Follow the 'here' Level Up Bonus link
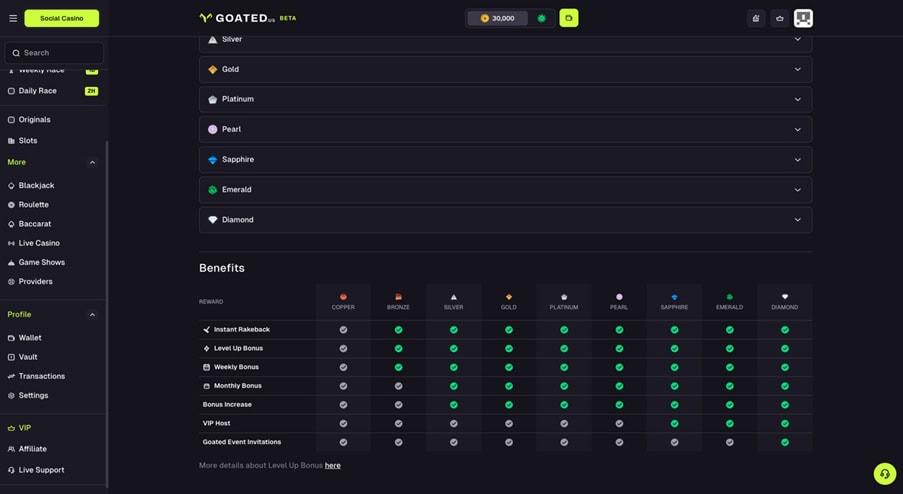 coord(332,465)
